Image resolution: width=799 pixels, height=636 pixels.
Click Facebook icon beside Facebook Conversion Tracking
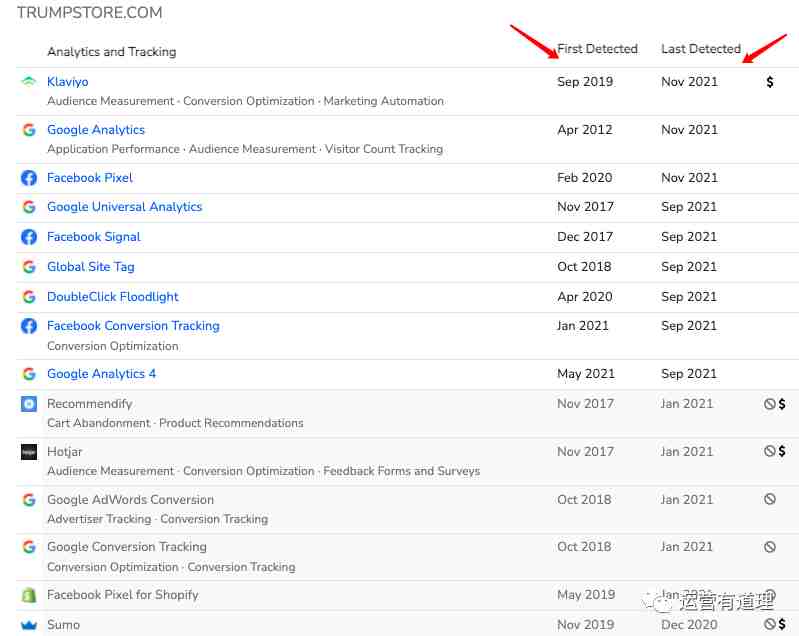pos(29,326)
